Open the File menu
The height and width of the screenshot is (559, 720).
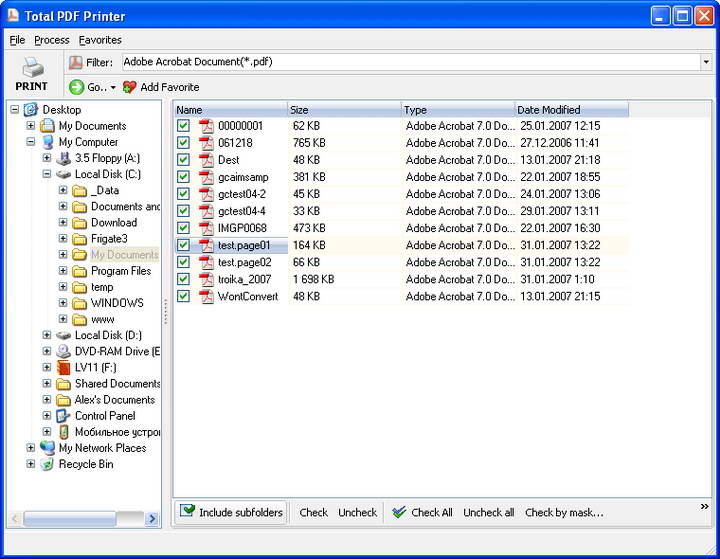tap(17, 40)
